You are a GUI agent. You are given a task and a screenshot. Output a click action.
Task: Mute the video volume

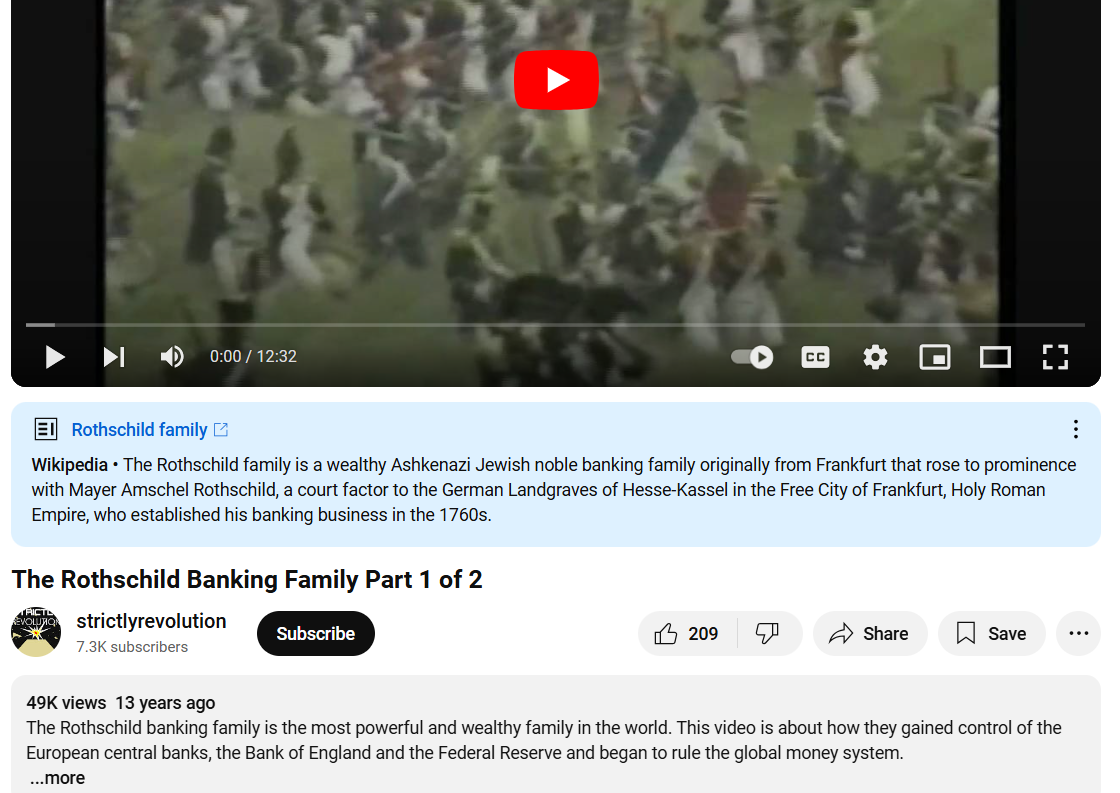coord(172,356)
